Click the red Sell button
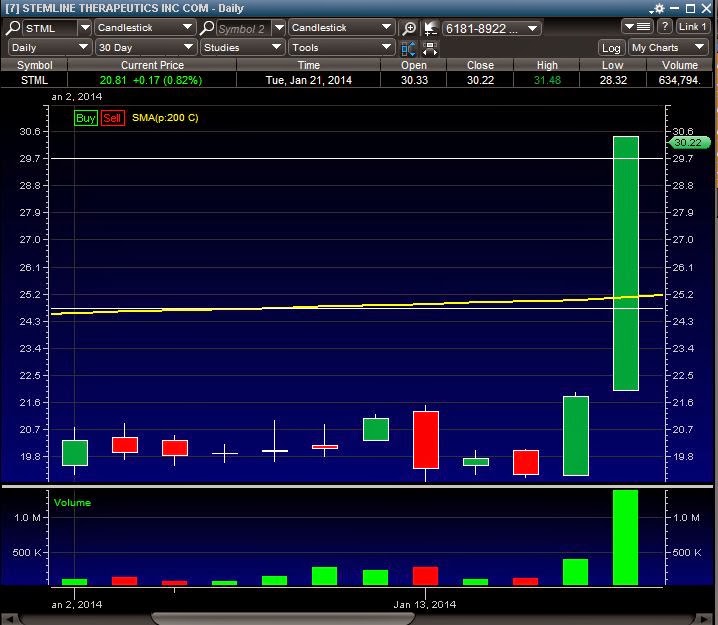Screen dimensions: 718x625 coord(113,118)
